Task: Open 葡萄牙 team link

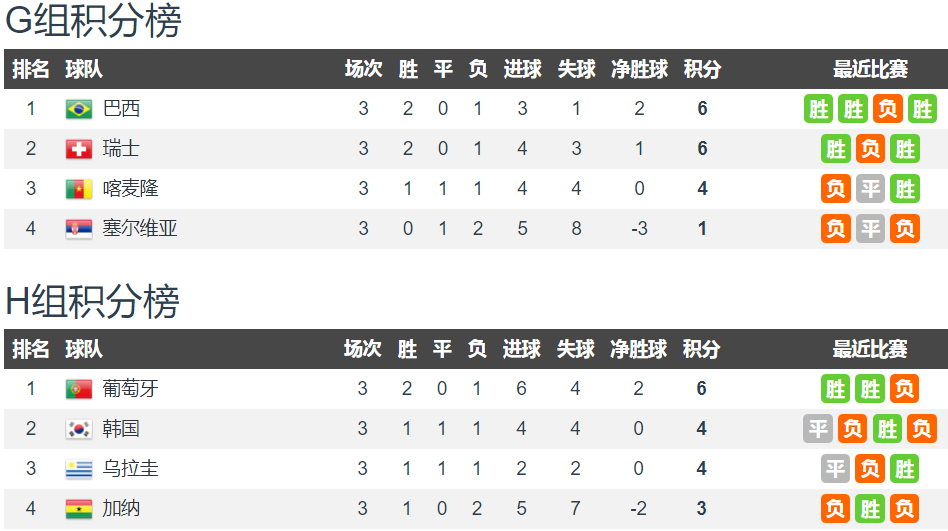Action: click(x=131, y=388)
